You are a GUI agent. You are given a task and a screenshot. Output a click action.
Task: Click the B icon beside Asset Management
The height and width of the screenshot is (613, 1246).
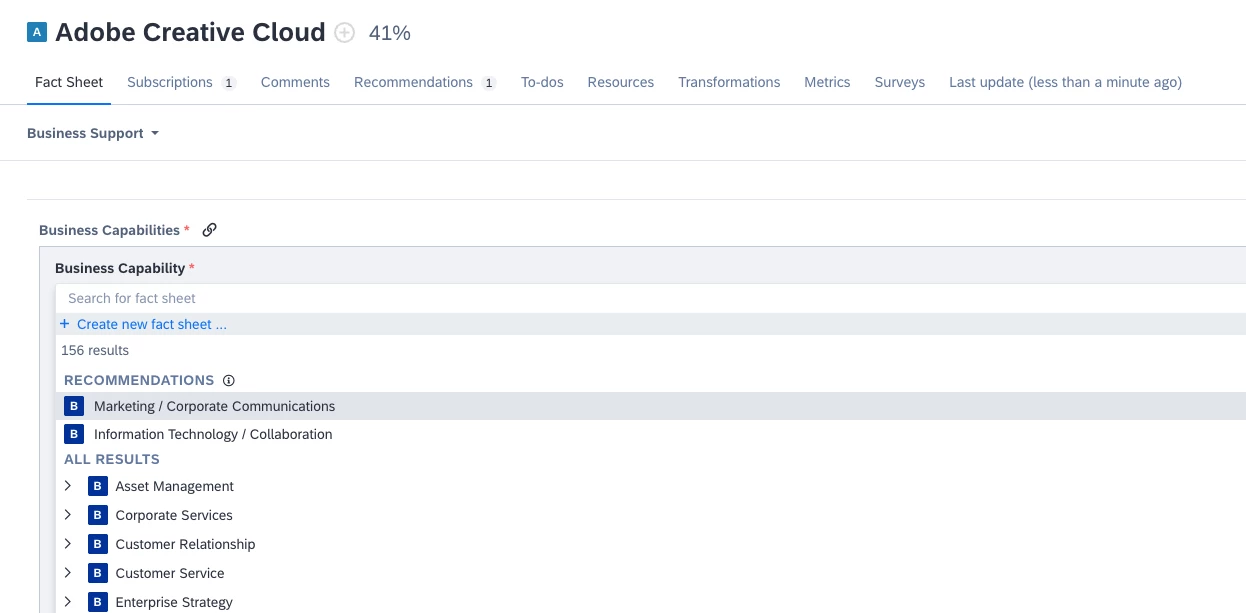pos(97,486)
